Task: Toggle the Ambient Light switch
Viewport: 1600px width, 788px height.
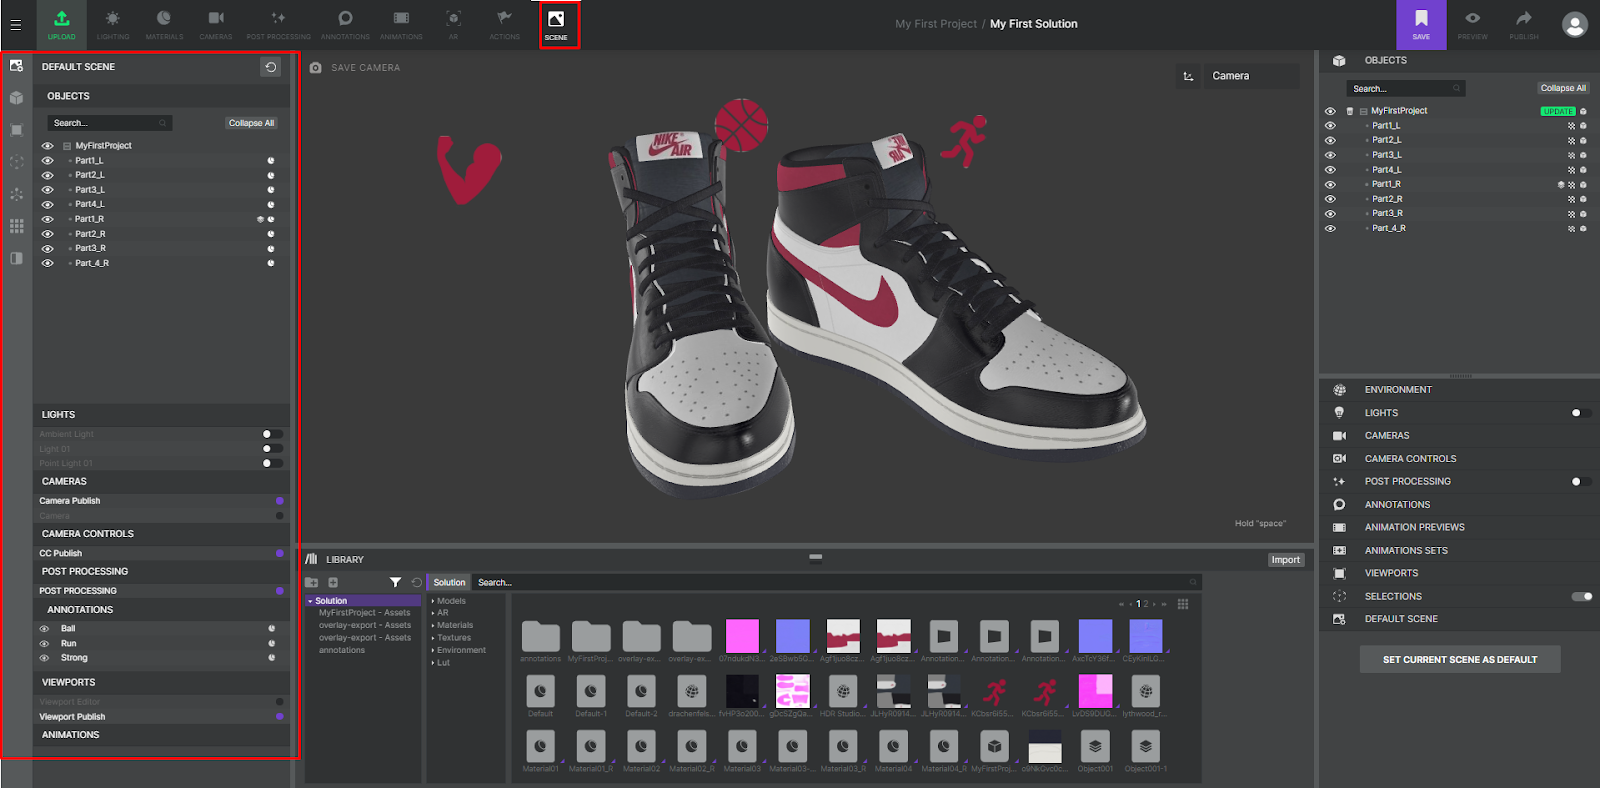Action: (x=272, y=434)
